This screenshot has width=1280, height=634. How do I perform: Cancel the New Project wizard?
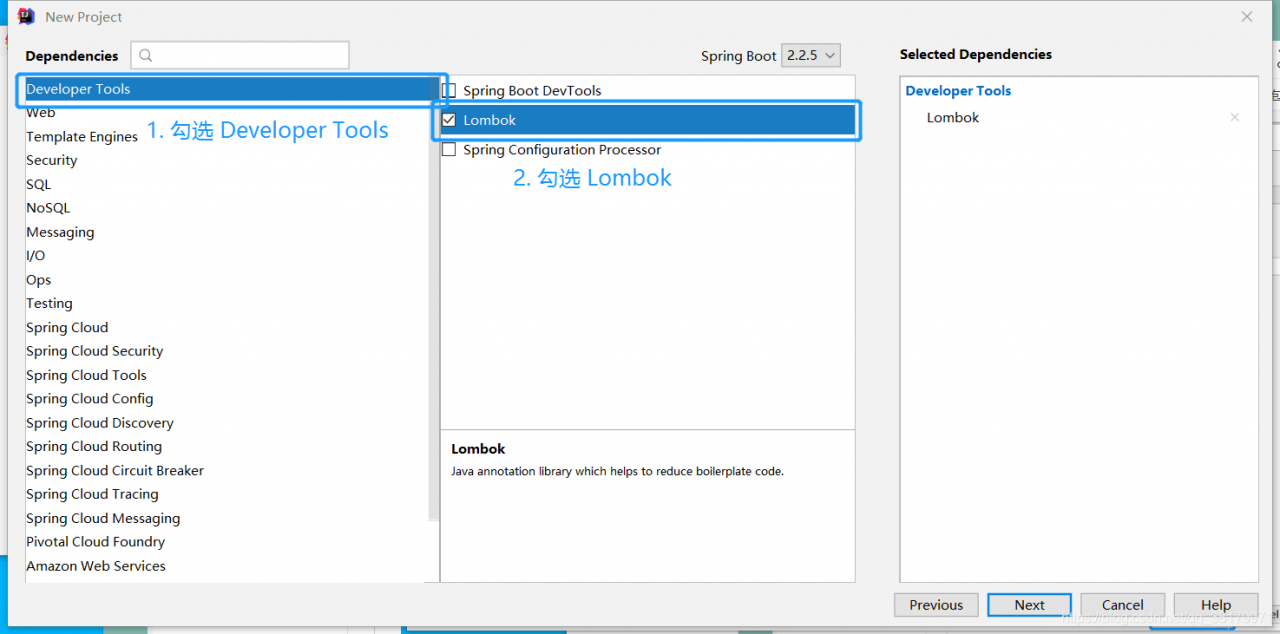(x=1123, y=605)
